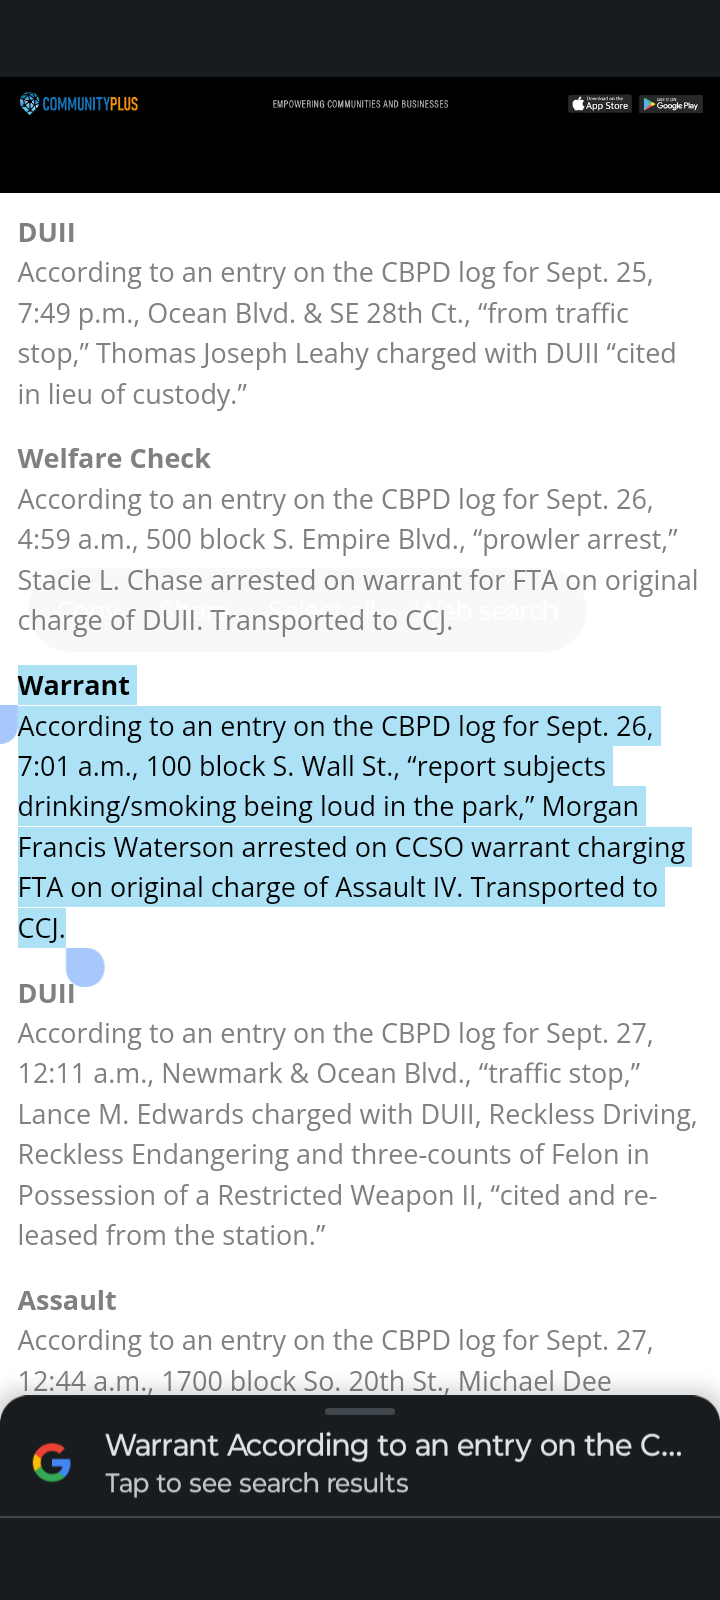Open the Warrant search suggestion title

tap(394, 1445)
